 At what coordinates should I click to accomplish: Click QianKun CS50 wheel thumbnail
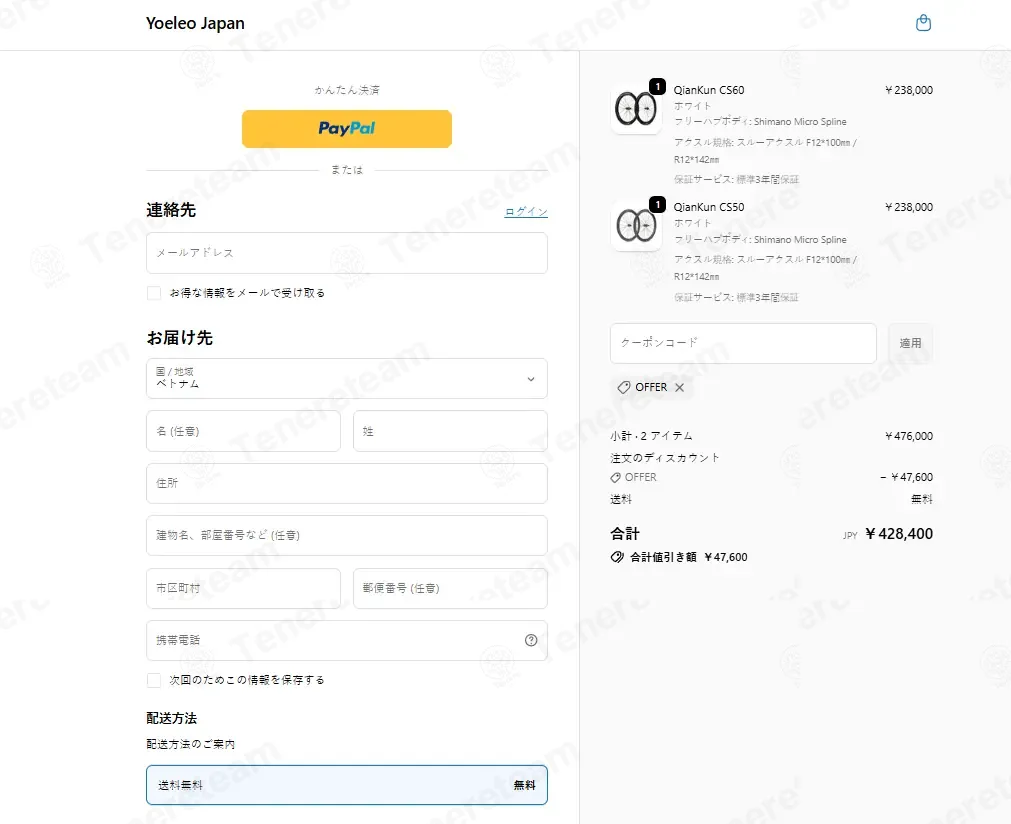(x=636, y=226)
